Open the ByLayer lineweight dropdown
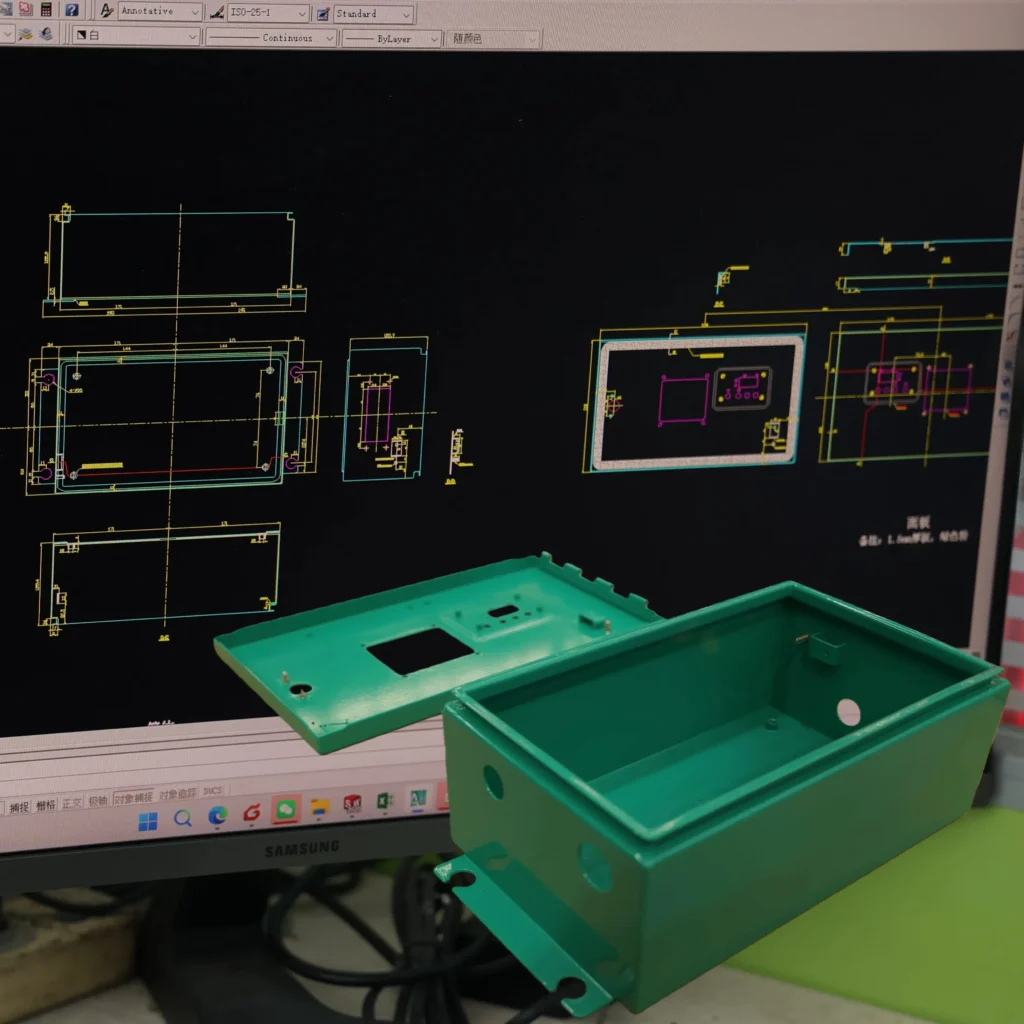The image size is (1024, 1024). tap(432, 39)
